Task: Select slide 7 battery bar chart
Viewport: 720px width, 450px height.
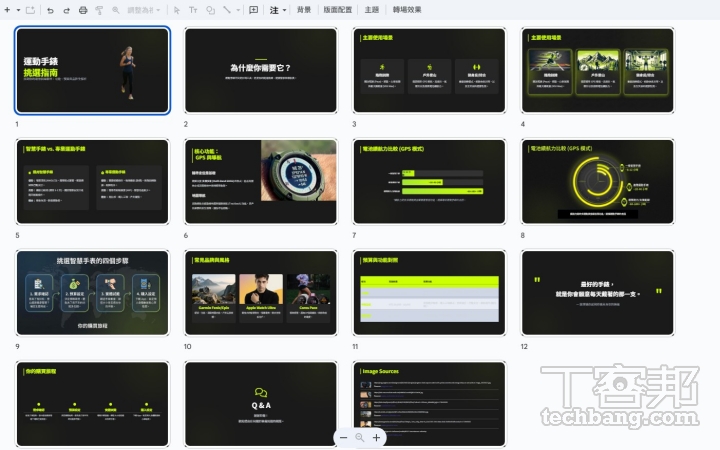Action: click(x=429, y=181)
